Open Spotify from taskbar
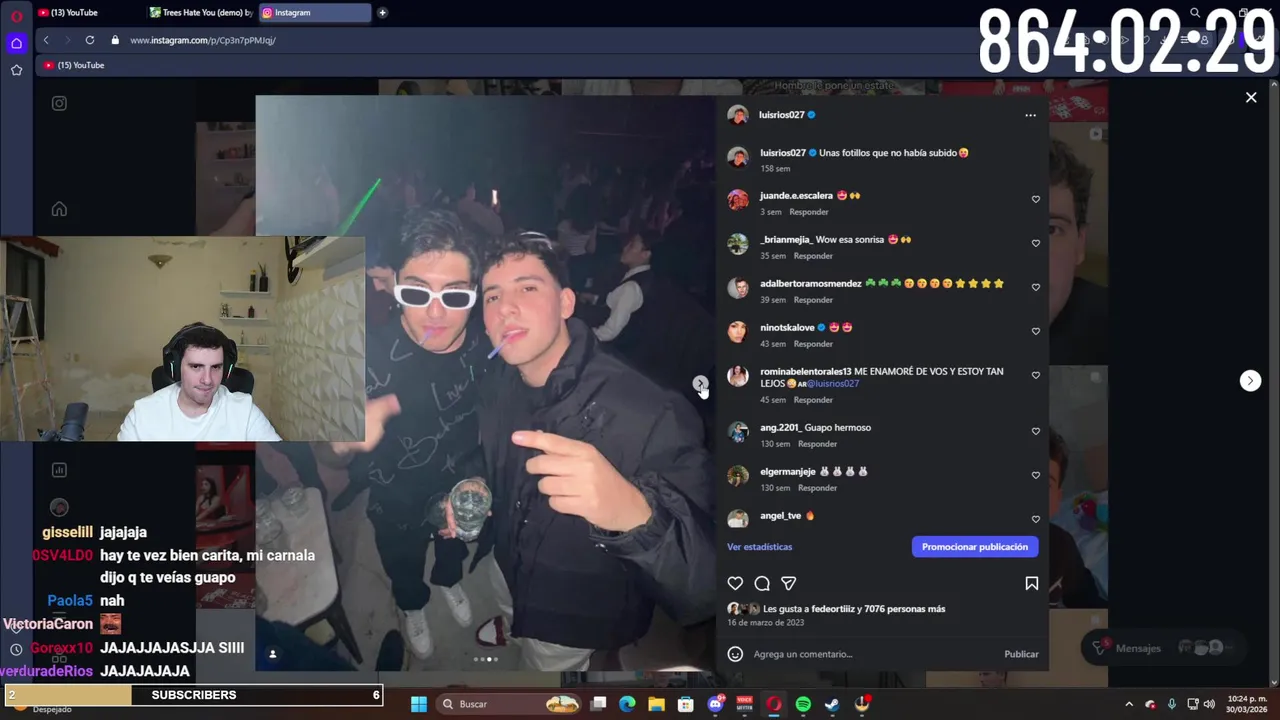The image size is (1280, 720). [803, 704]
